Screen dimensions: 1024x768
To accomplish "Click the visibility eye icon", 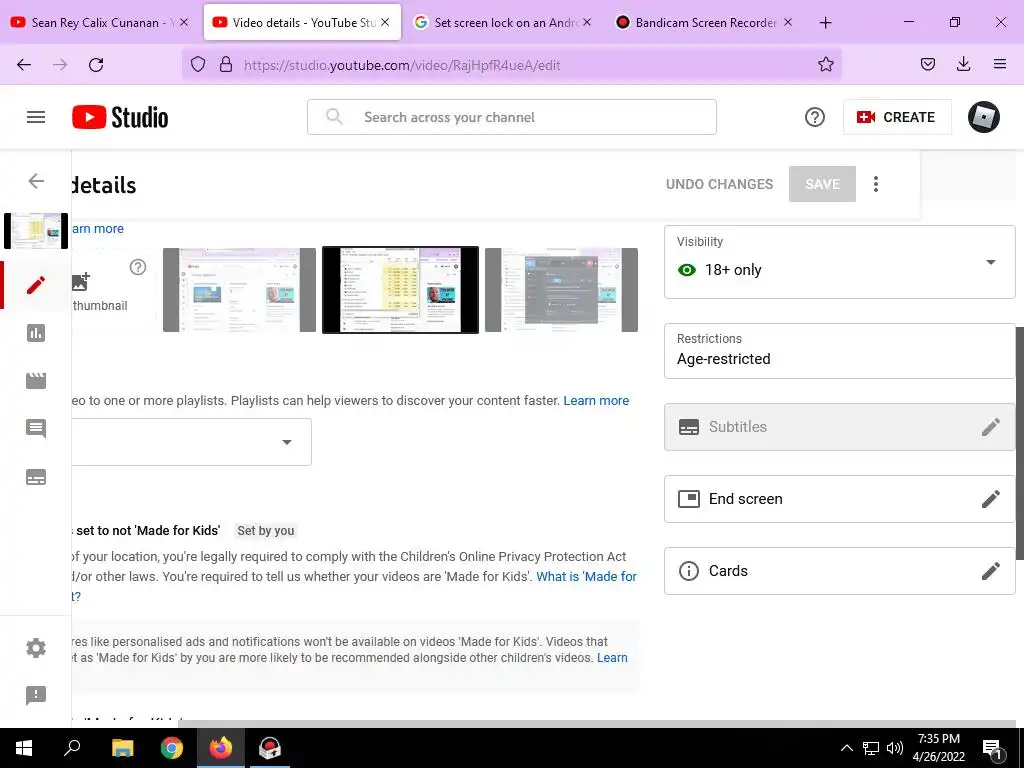I will pos(687,270).
